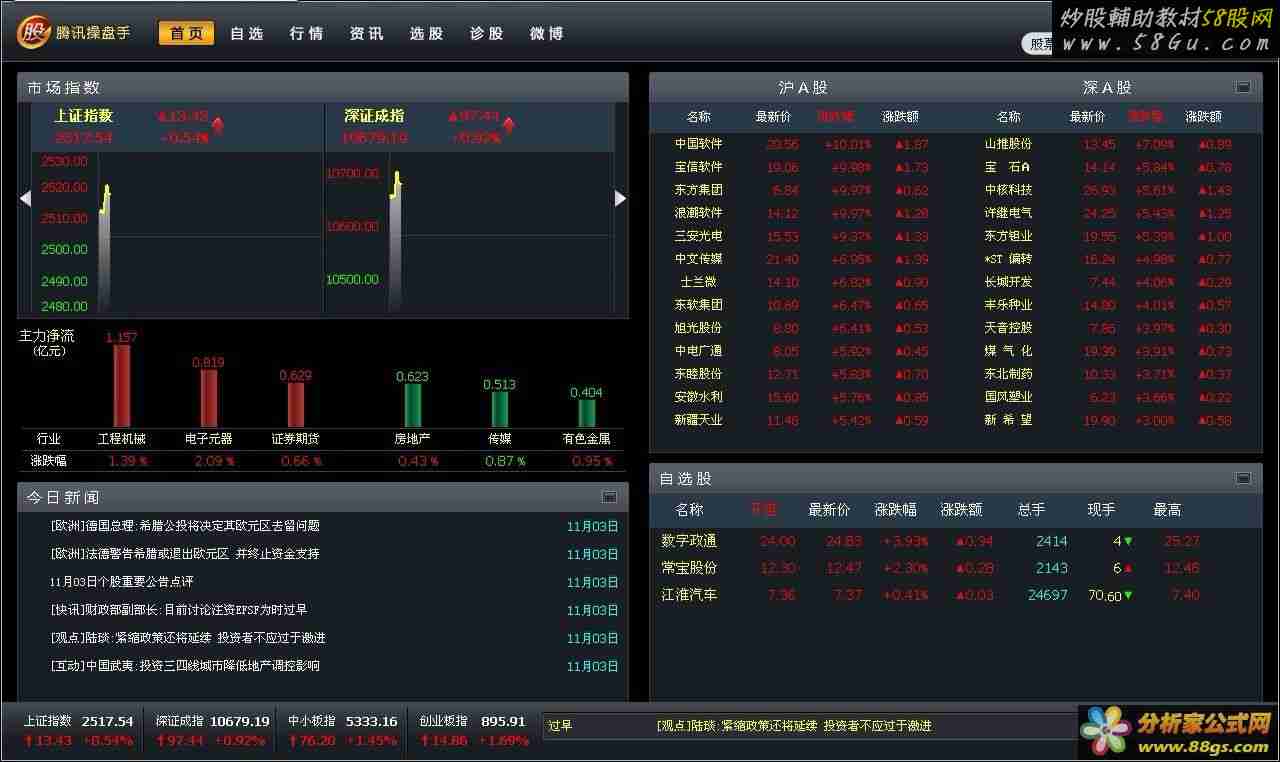Select the 传媒 green bar

[500, 409]
